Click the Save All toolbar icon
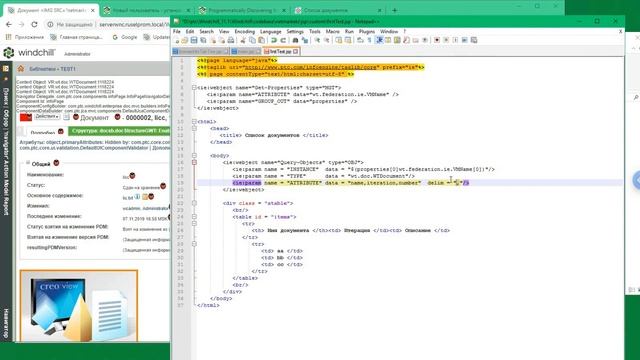The width and height of the screenshot is (640, 360). [x=203, y=40]
